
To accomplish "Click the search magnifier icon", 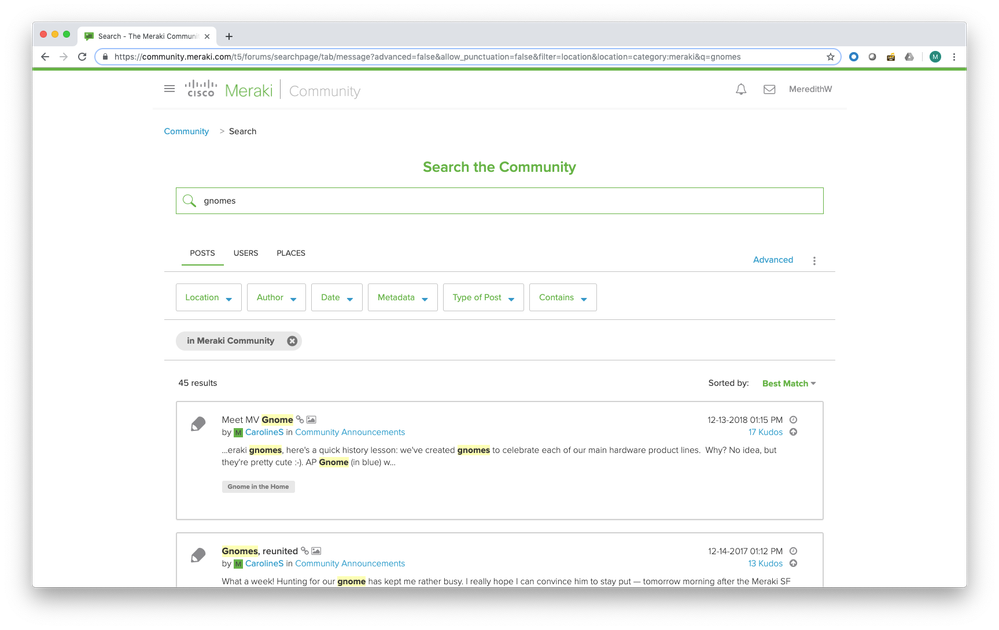I will 189,201.
